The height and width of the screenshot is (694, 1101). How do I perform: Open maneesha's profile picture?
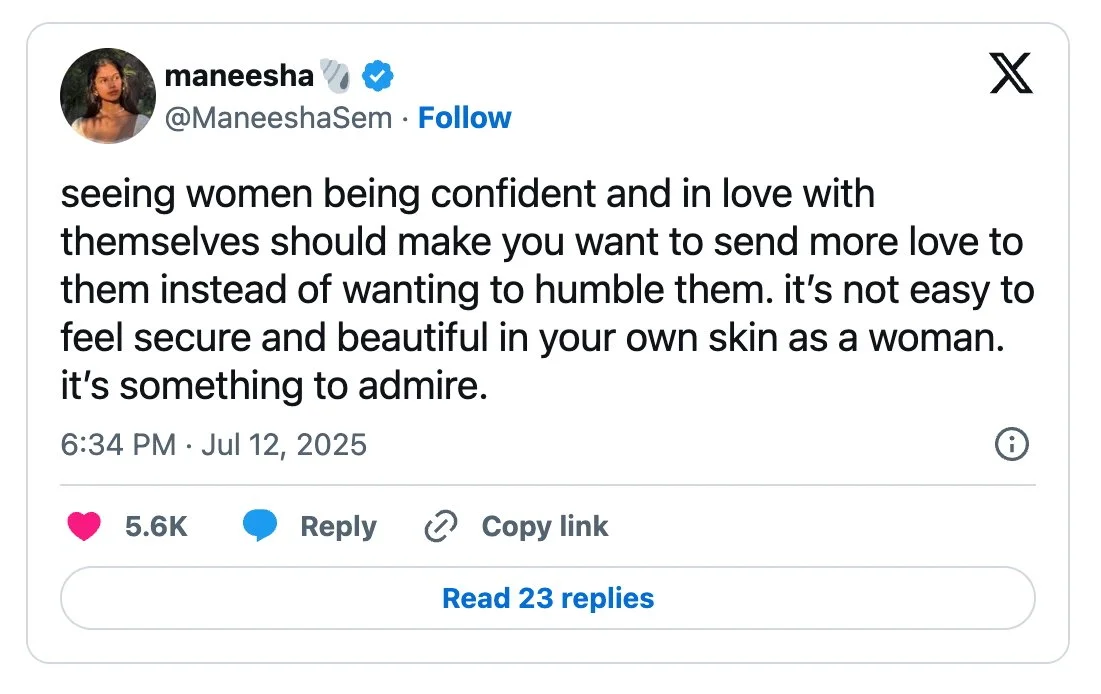[108, 95]
